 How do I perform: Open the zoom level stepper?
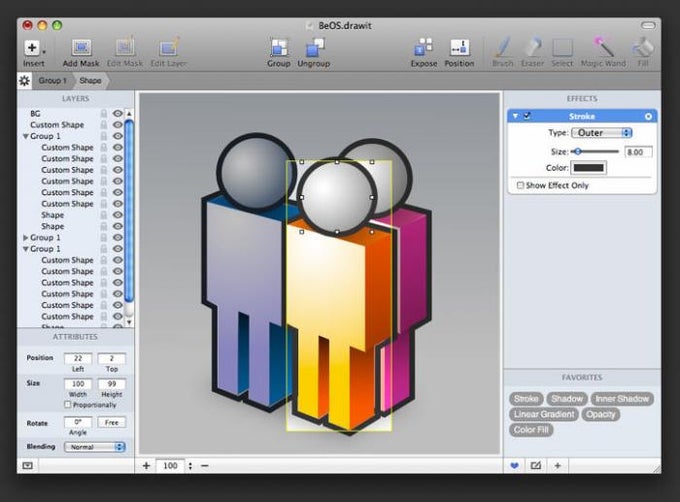pos(190,466)
